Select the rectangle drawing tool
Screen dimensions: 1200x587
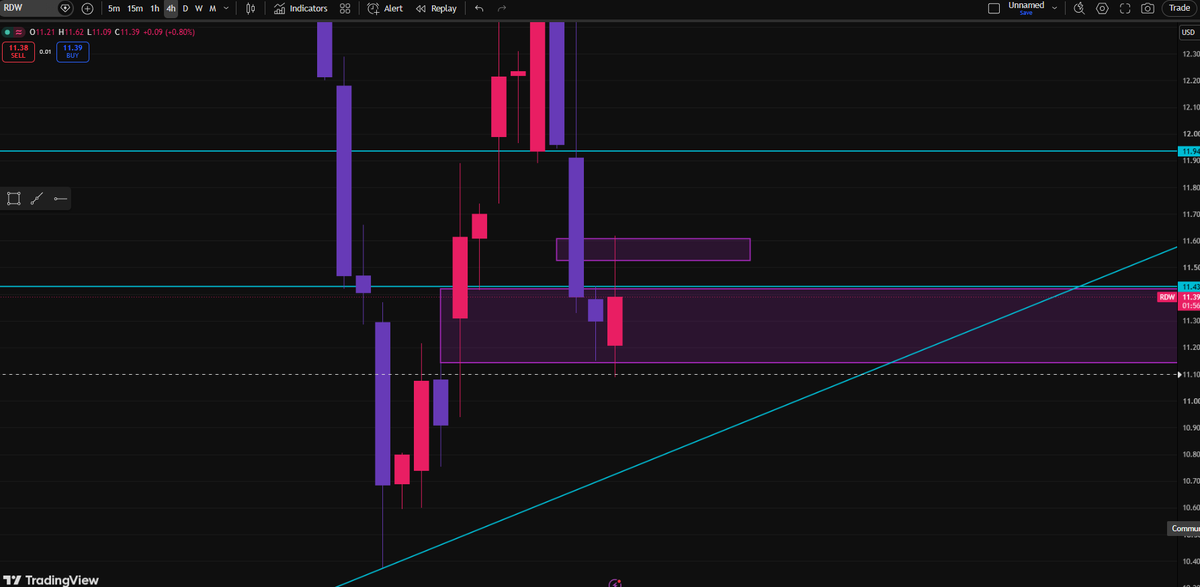coord(14,199)
